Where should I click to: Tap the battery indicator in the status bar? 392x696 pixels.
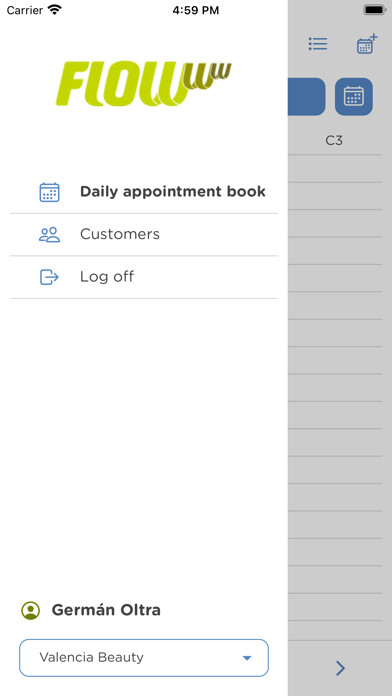coord(374,10)
